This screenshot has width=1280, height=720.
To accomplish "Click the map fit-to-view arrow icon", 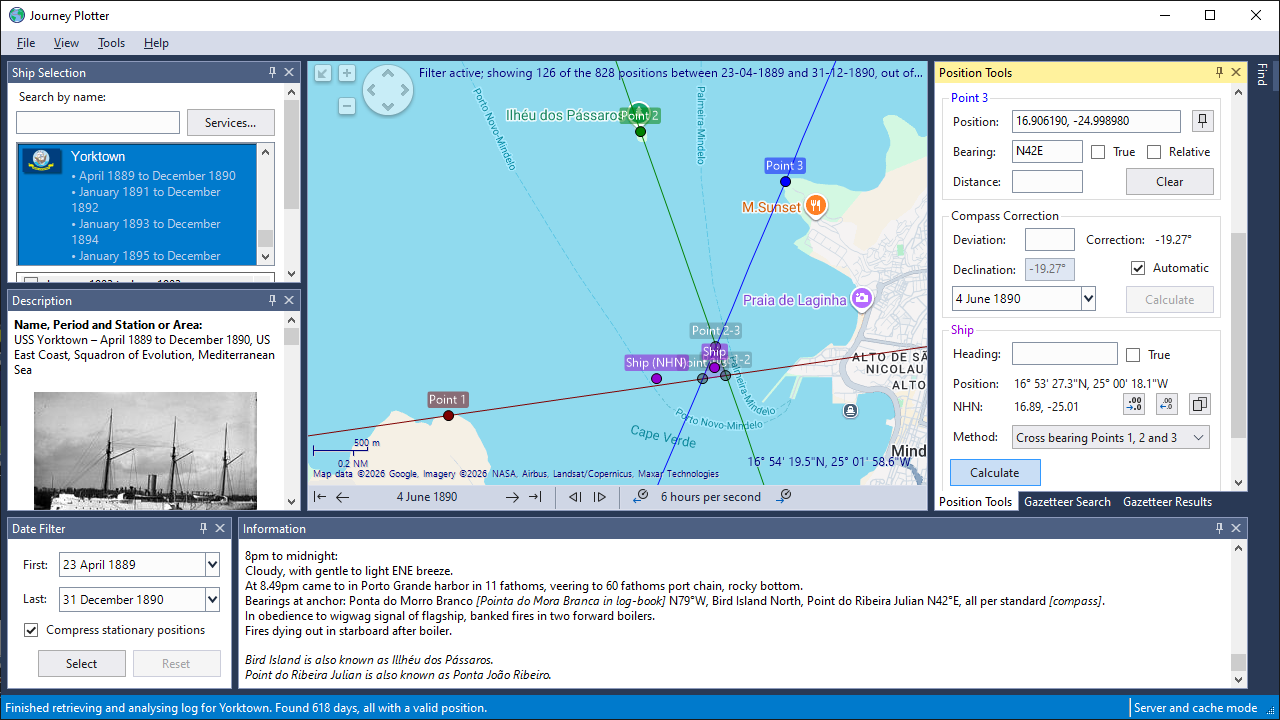I will click(322, 73).
